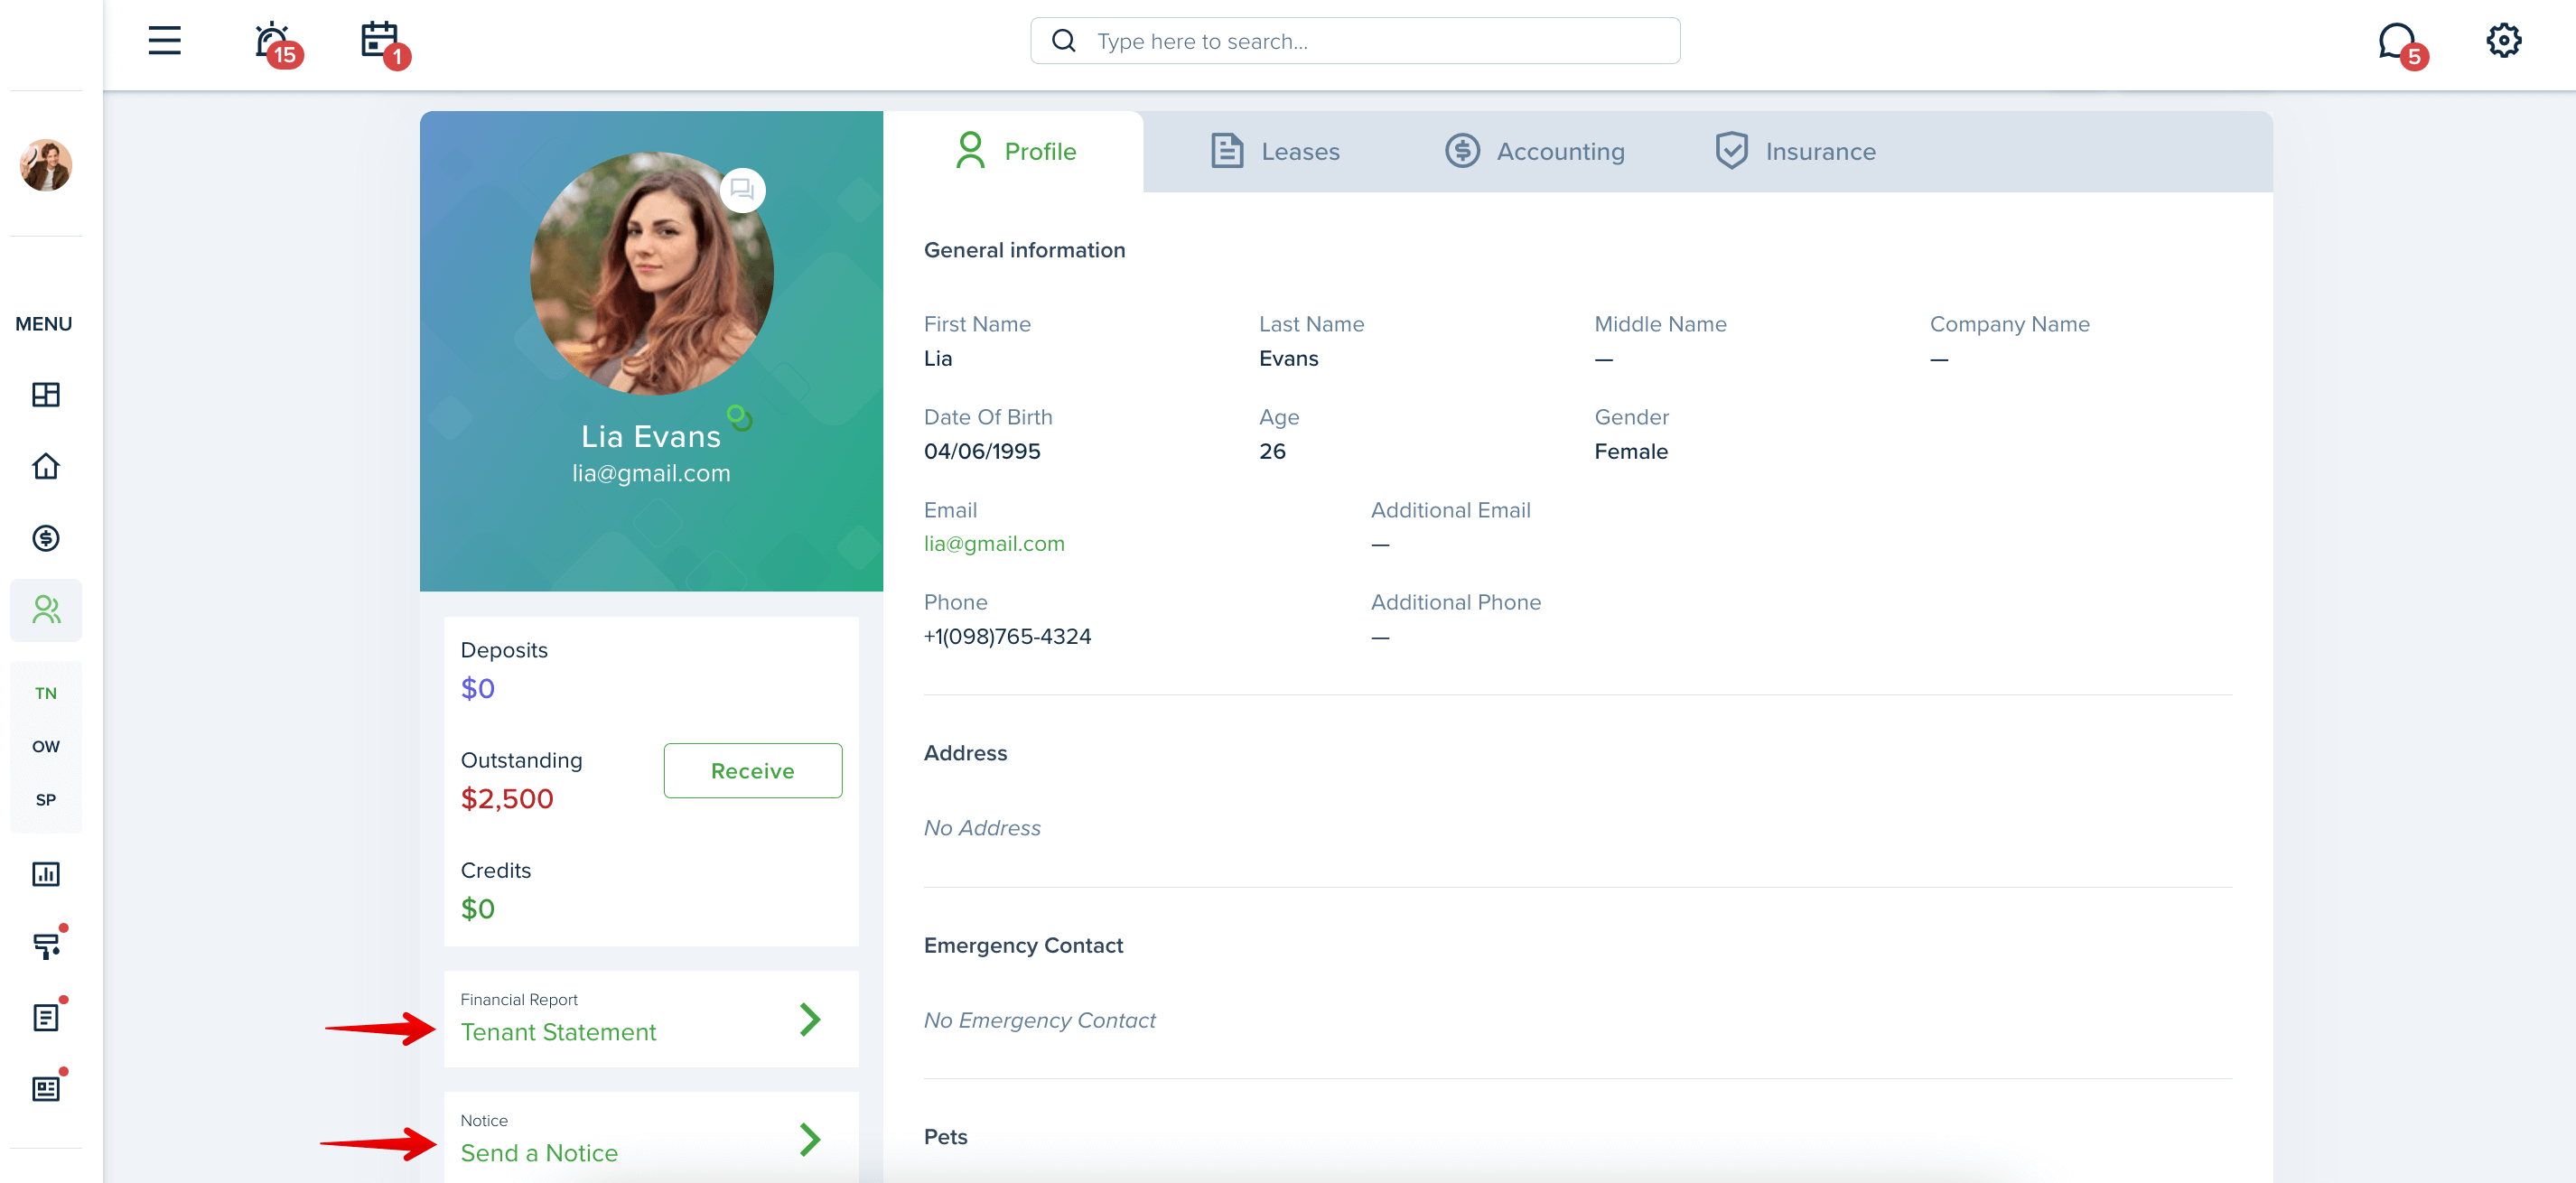Click chat bubble icon on Lia's photo

[x=742, y=189]
